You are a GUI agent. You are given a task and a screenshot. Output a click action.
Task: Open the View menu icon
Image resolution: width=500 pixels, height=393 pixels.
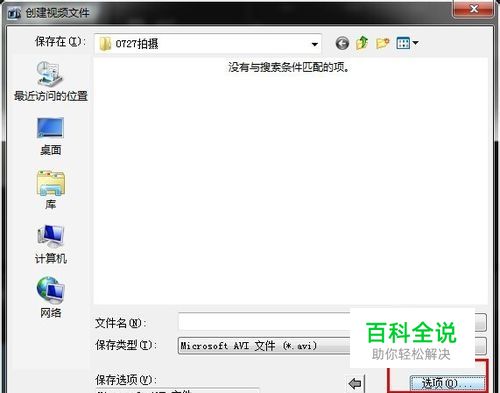pyautogui.click(x=407, y=43)
